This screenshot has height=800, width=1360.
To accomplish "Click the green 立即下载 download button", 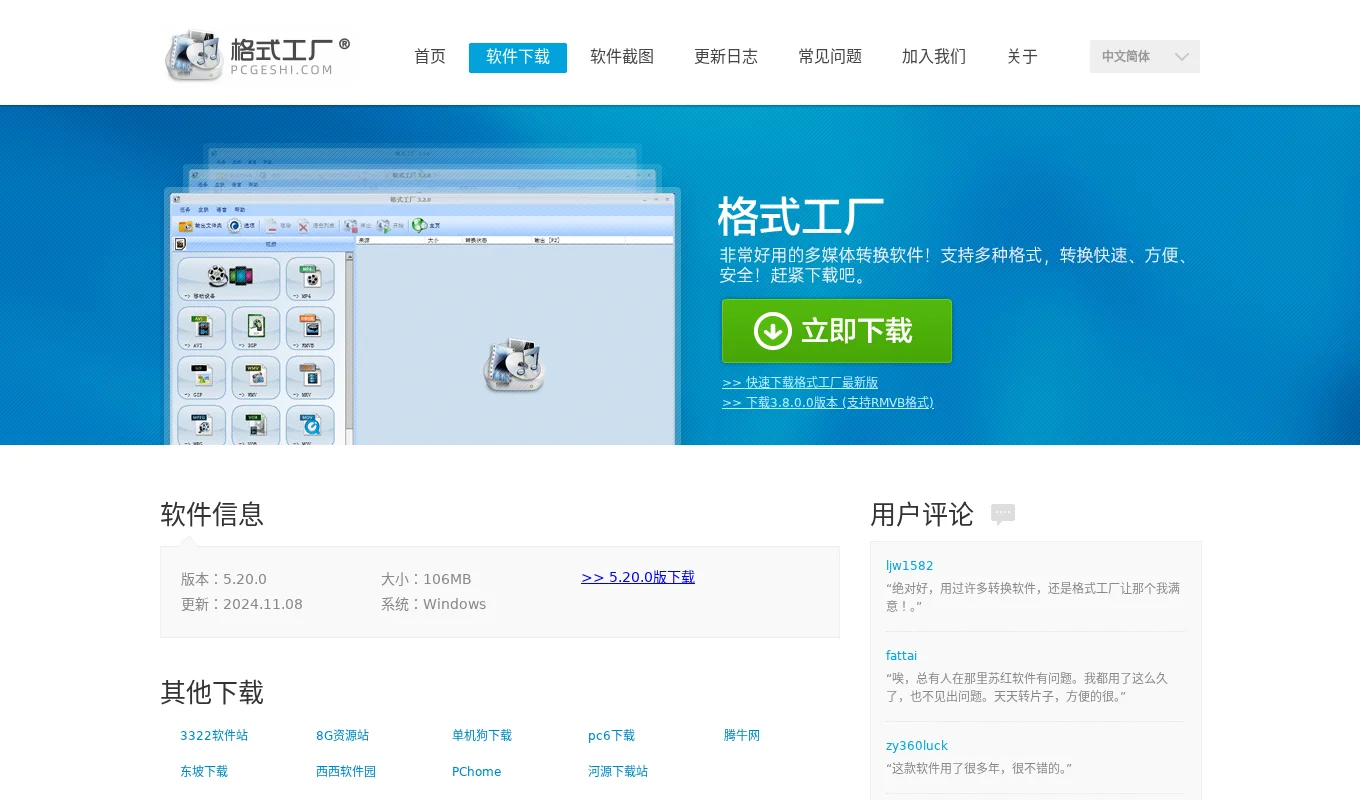I will [836, 331].
